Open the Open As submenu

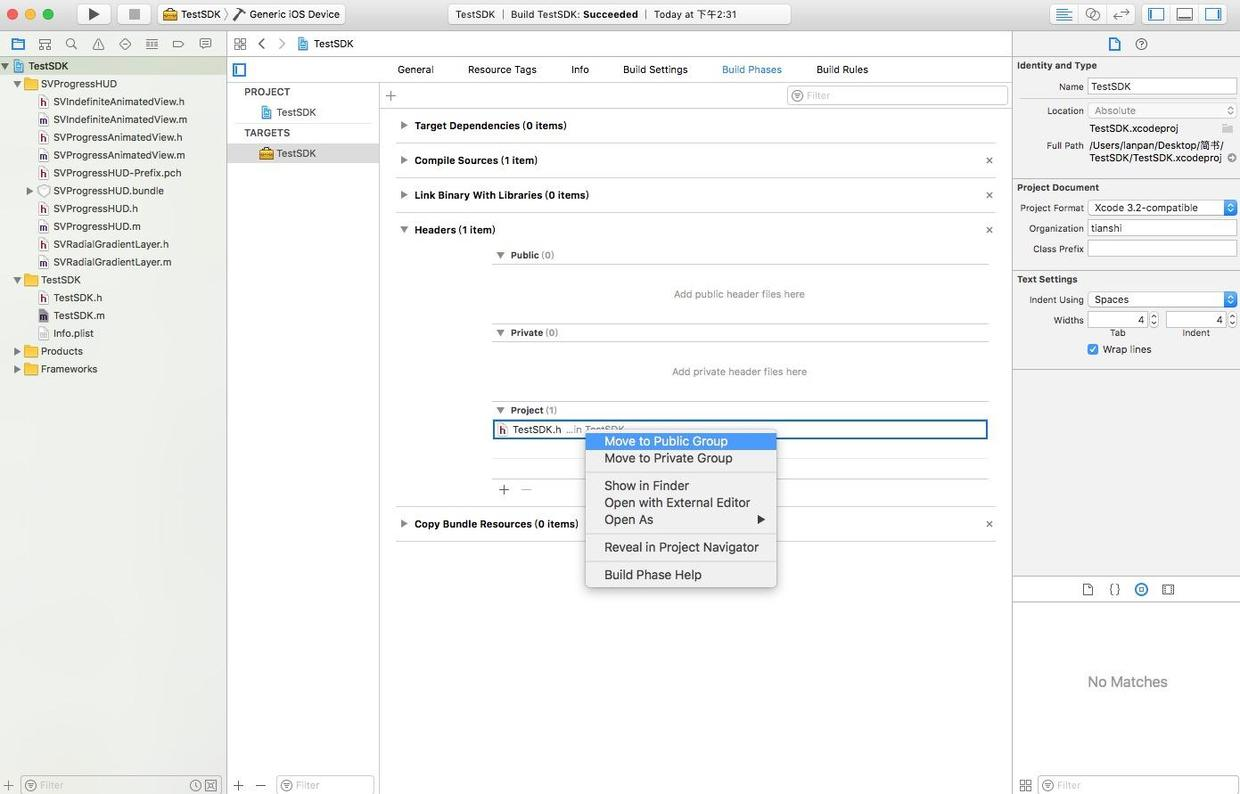click(681, 520)
